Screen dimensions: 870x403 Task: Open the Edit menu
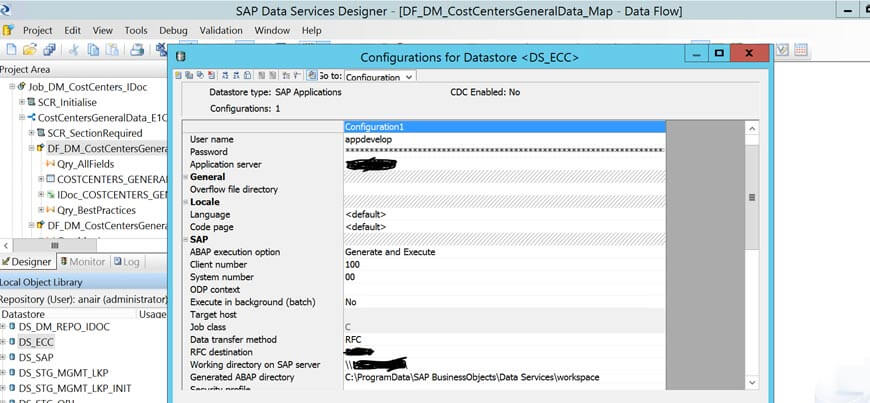point(72,31)
